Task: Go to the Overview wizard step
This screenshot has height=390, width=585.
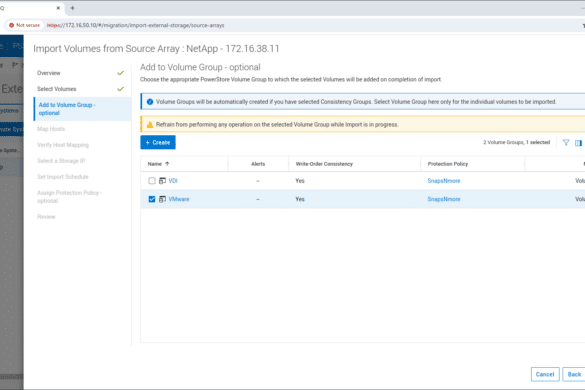Action: coord(49,73)
